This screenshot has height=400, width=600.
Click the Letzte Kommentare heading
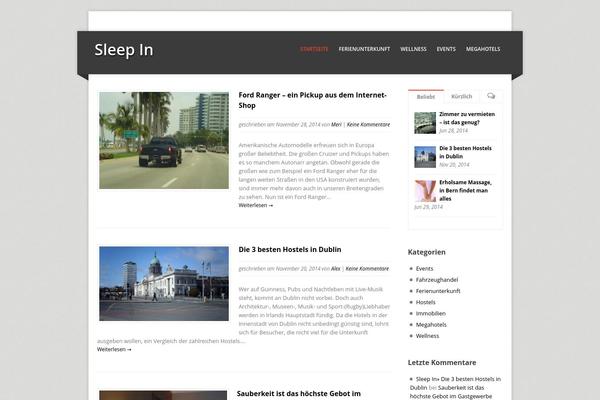click(442, 362)
